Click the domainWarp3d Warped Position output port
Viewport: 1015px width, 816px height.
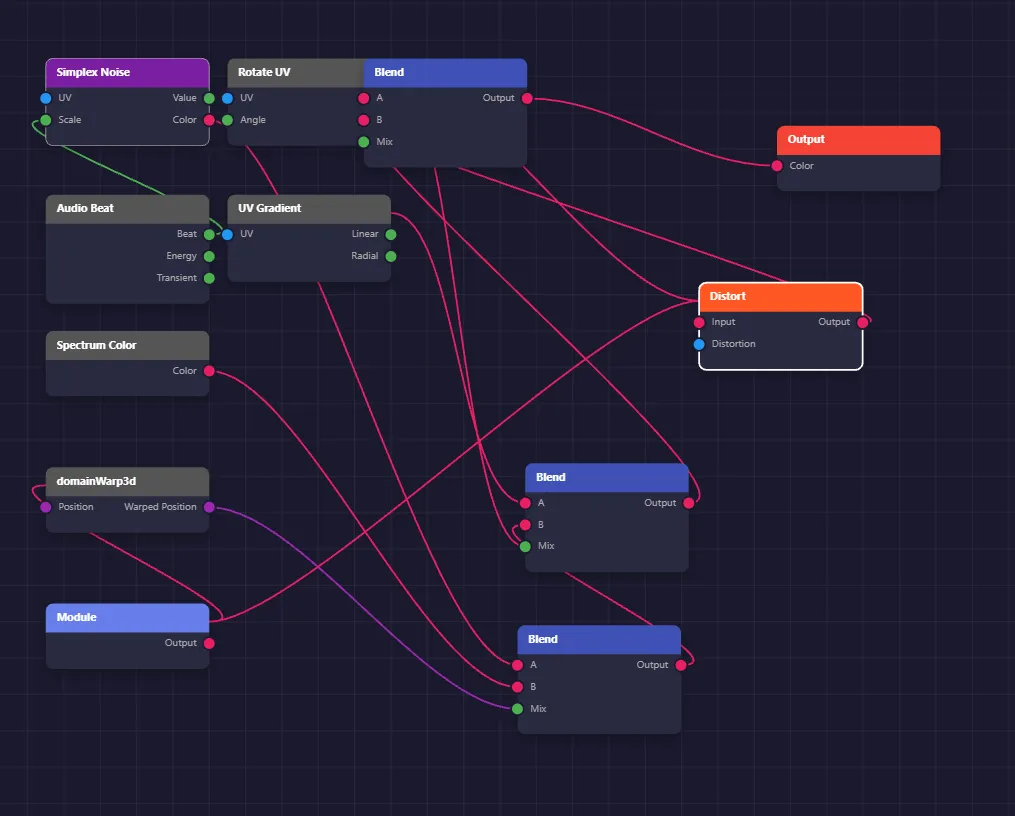209,507
